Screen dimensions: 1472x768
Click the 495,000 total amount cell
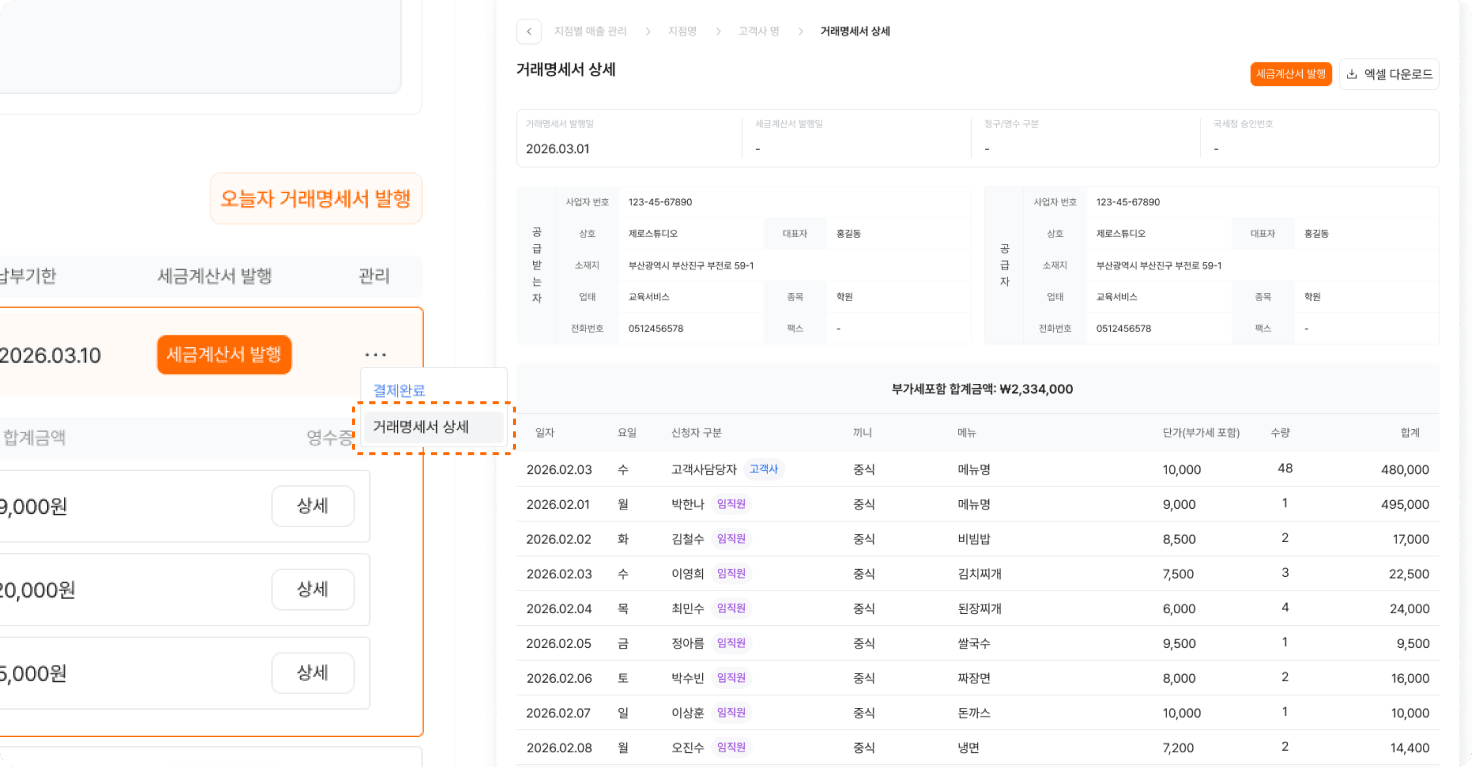tap(1405, 505)
